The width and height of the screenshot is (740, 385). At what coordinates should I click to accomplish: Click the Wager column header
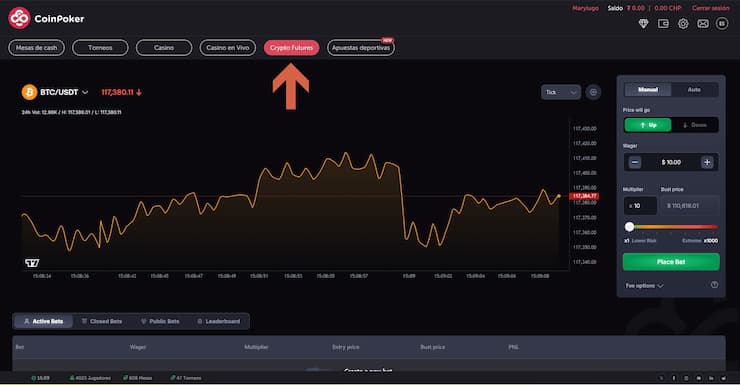coord(138,347)
